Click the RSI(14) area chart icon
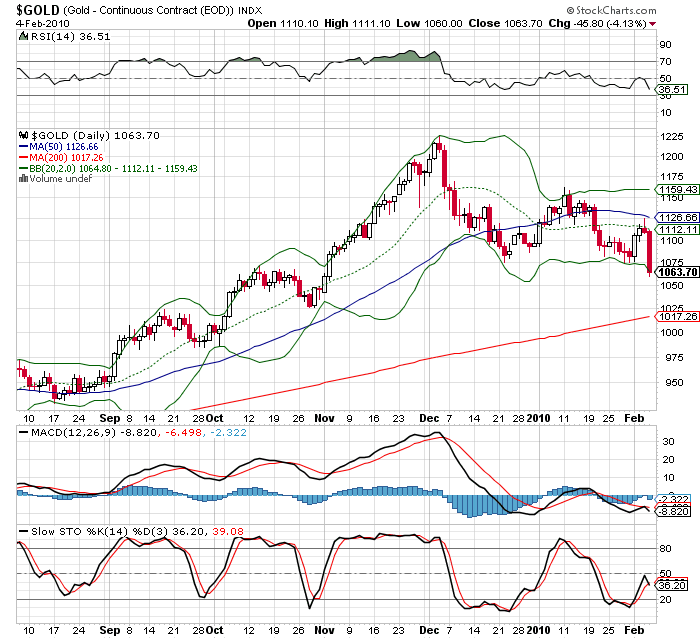The height and width of the screenshot is (639, 700). (23, 36)
